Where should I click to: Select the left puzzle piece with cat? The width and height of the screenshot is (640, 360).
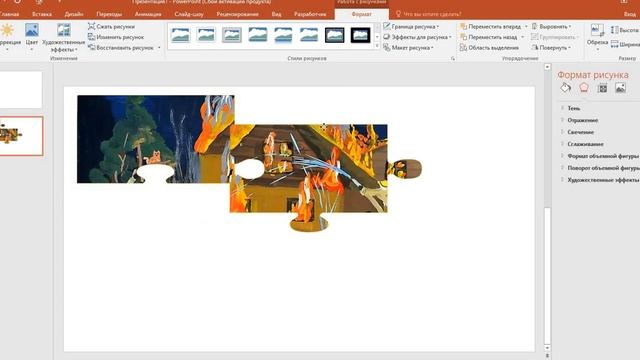click(x=155, y=139)
